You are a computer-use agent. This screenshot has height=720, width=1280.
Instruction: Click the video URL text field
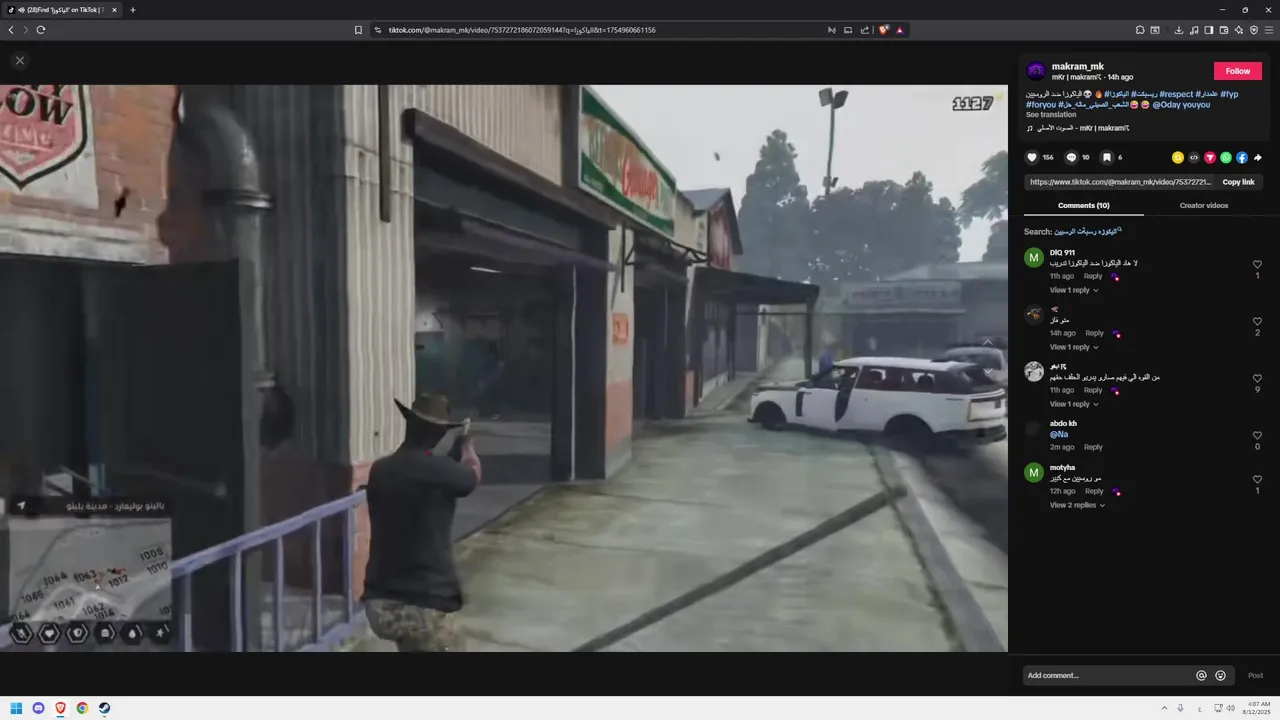tap(1120, 182)
